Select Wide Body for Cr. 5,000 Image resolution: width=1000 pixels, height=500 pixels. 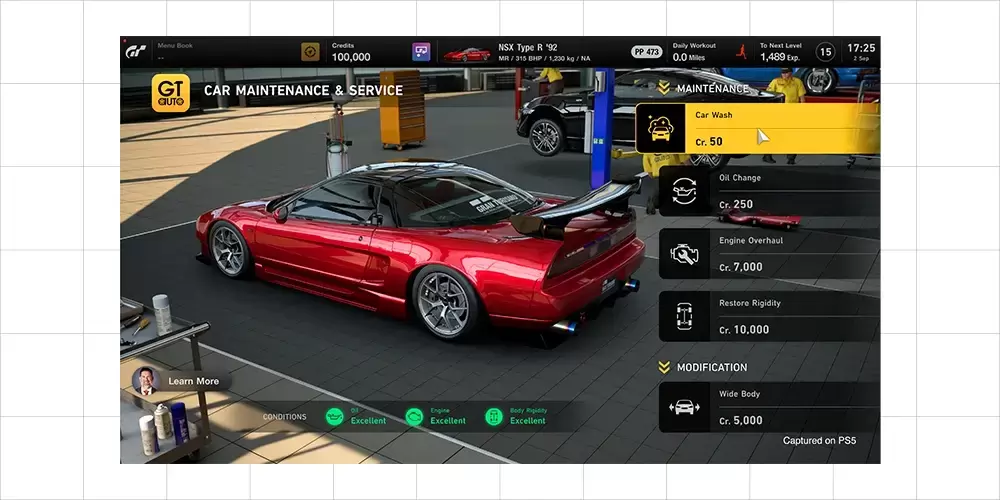(x=769, y=407)
